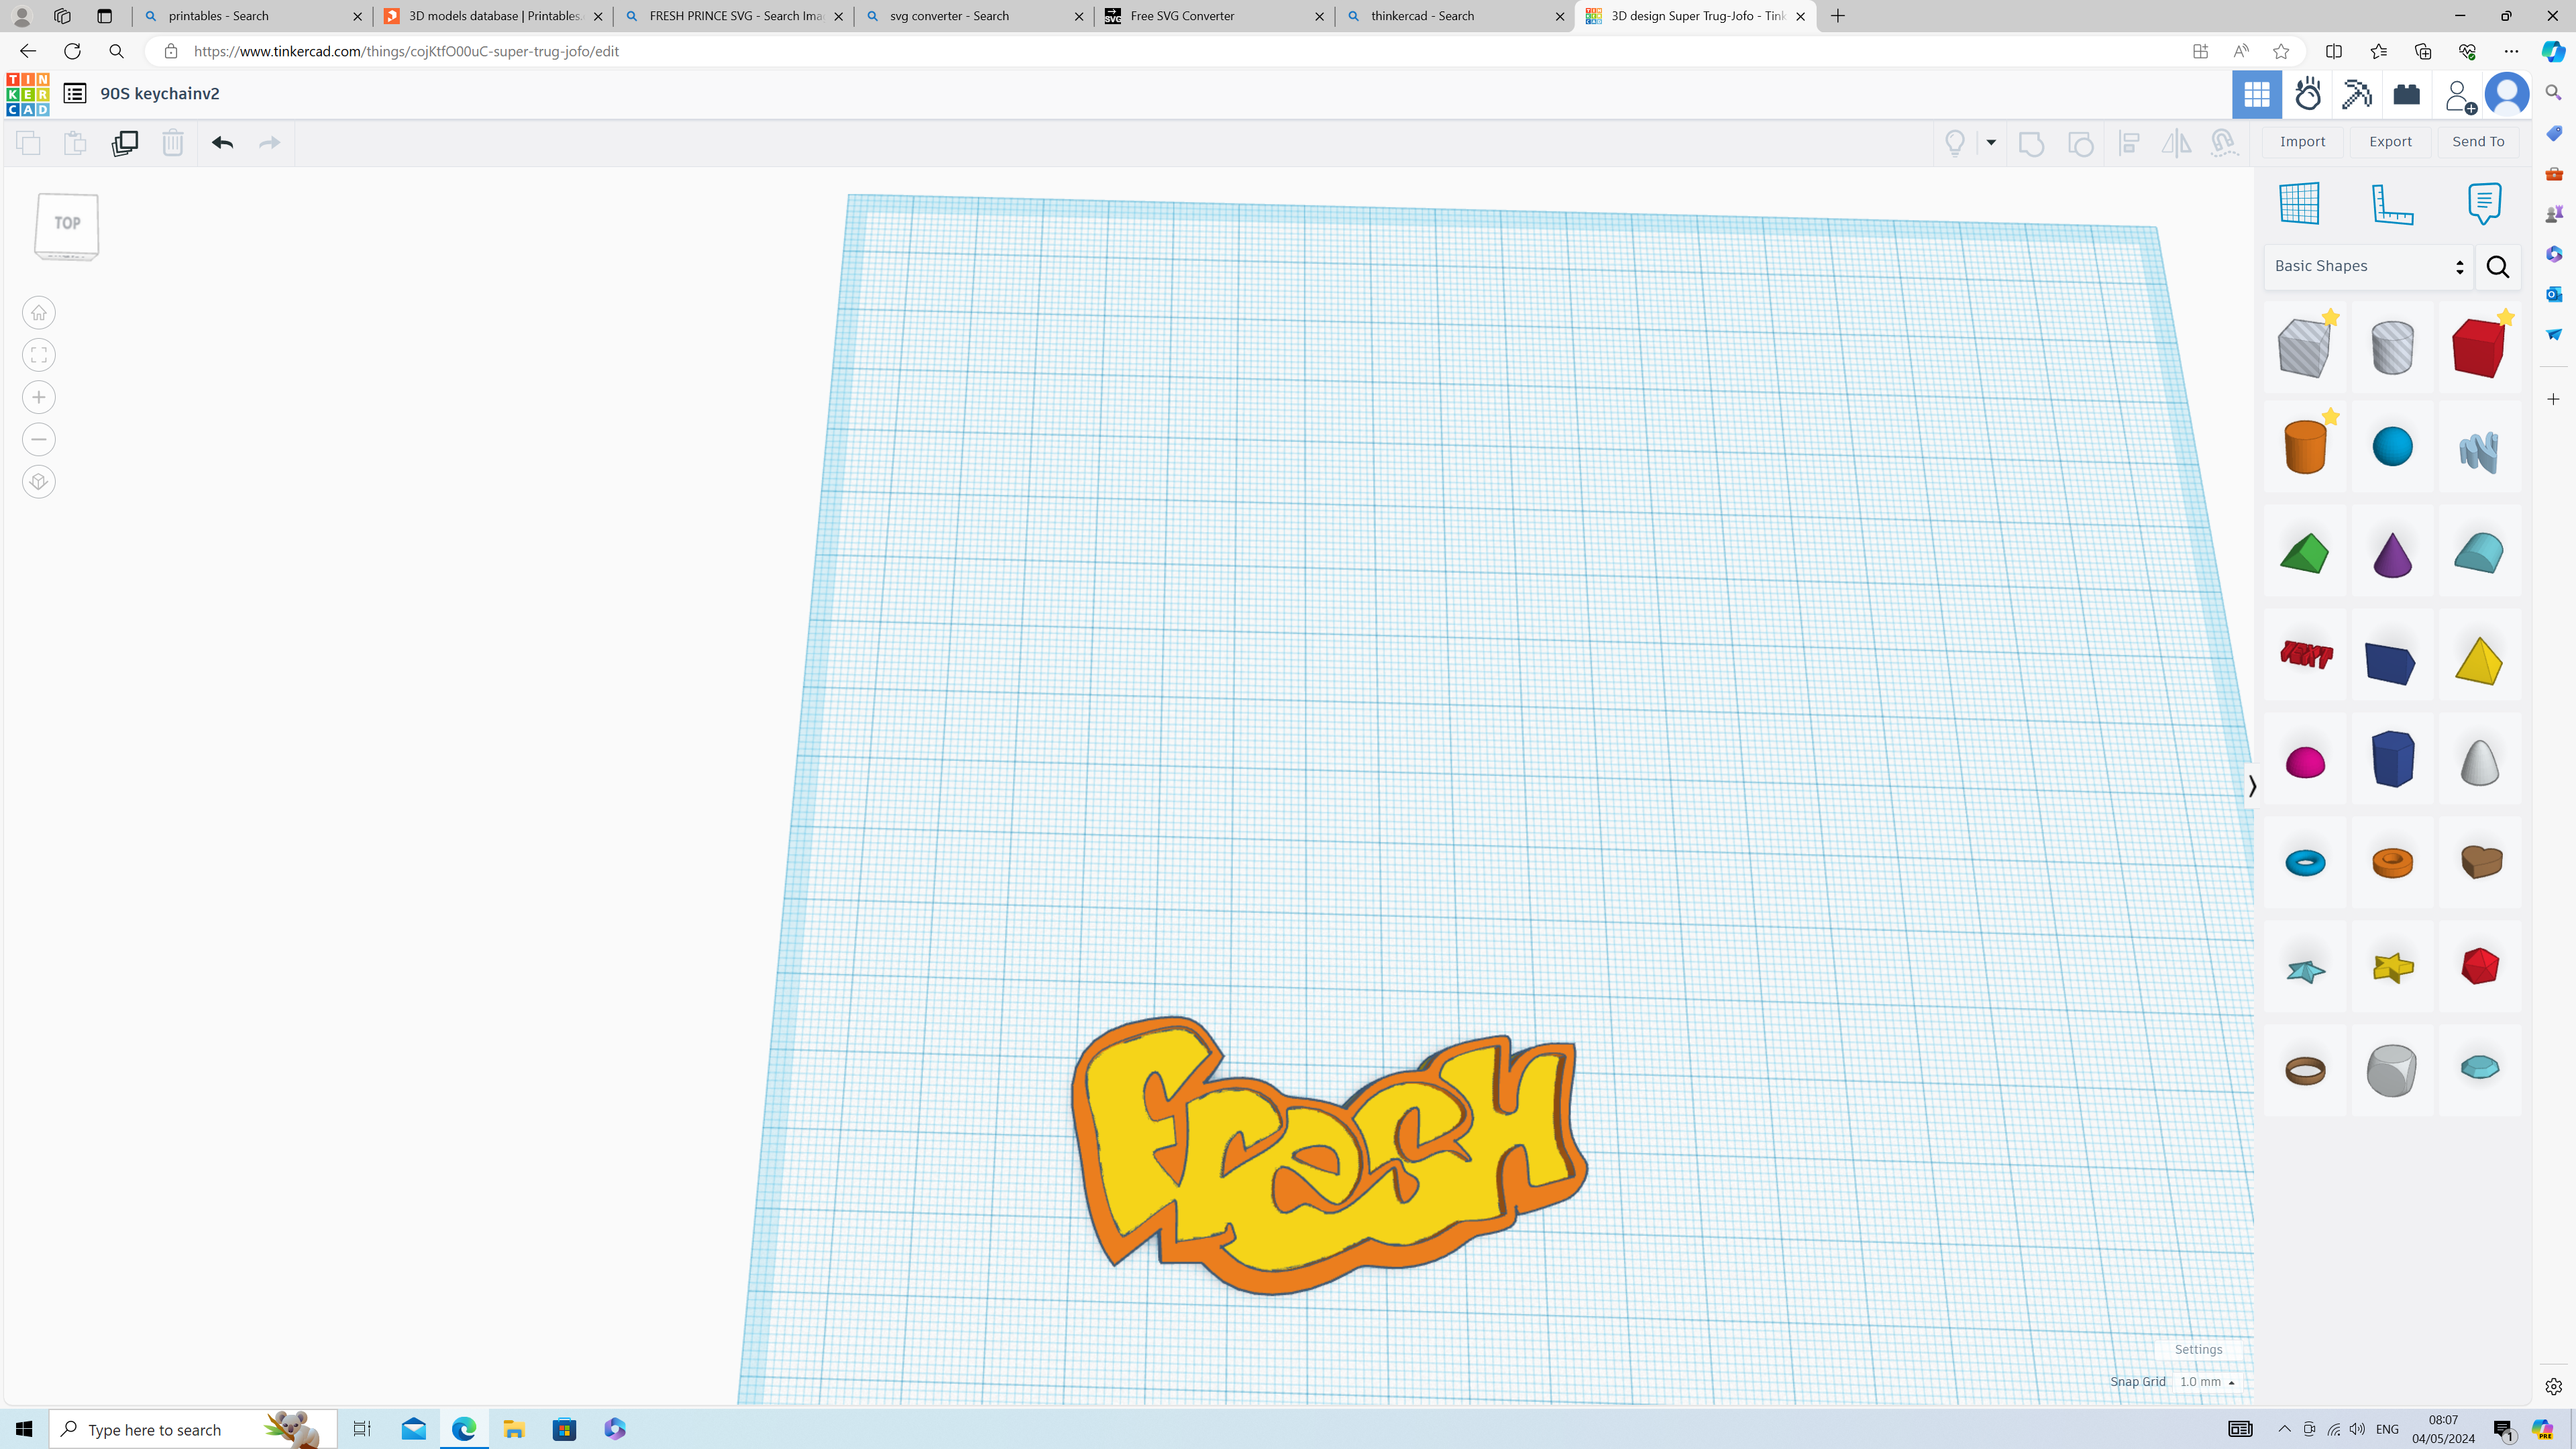Click the Align tool
The height and width of the screenshot is (1449, 2576).
[x=2129, y=142]
